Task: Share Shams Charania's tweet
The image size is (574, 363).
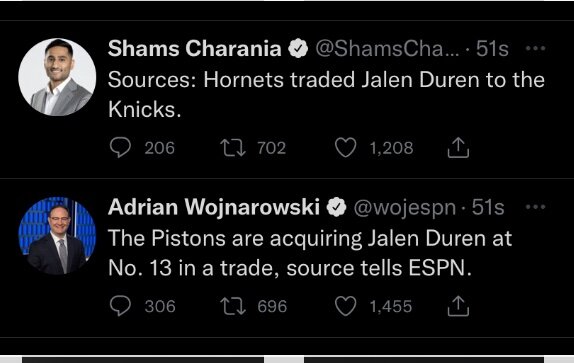Action: pyautogui.click(x=458, y=147)
